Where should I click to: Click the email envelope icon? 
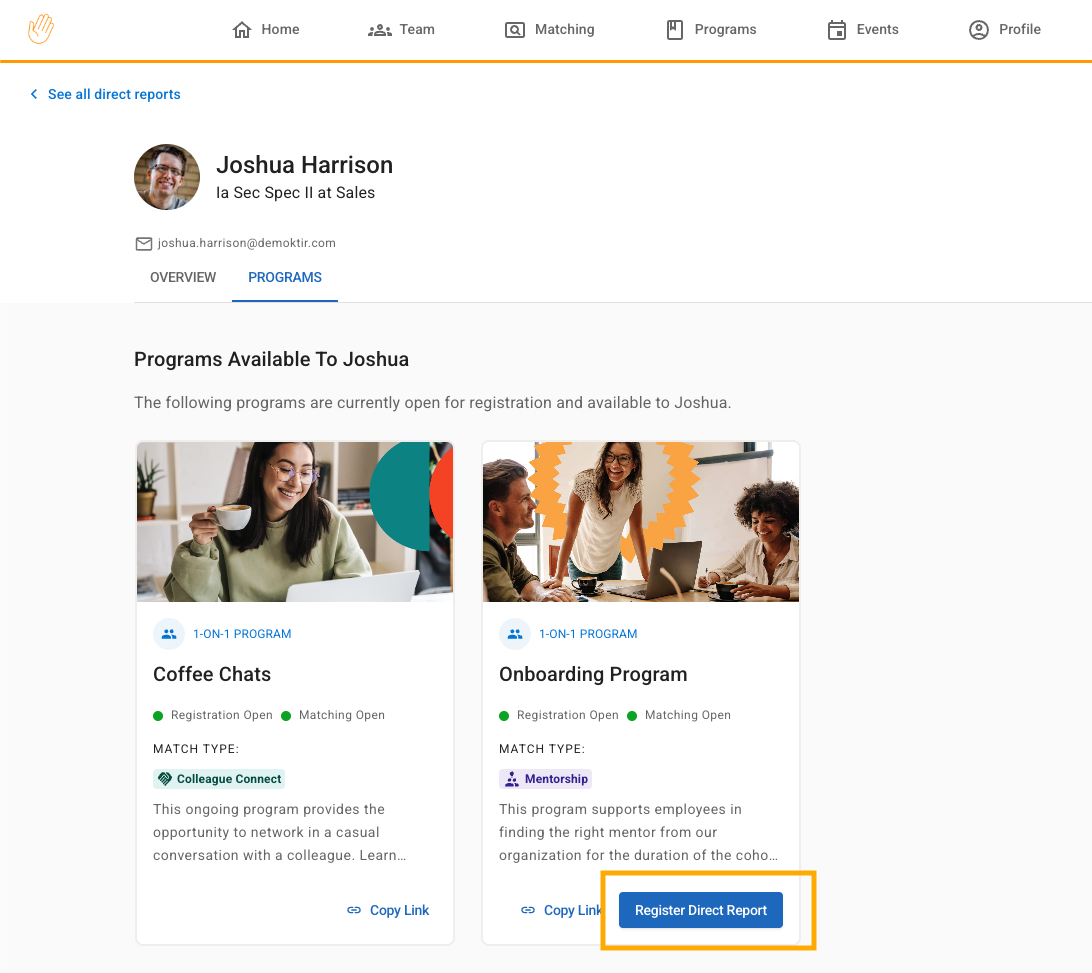tap(144, 243)
